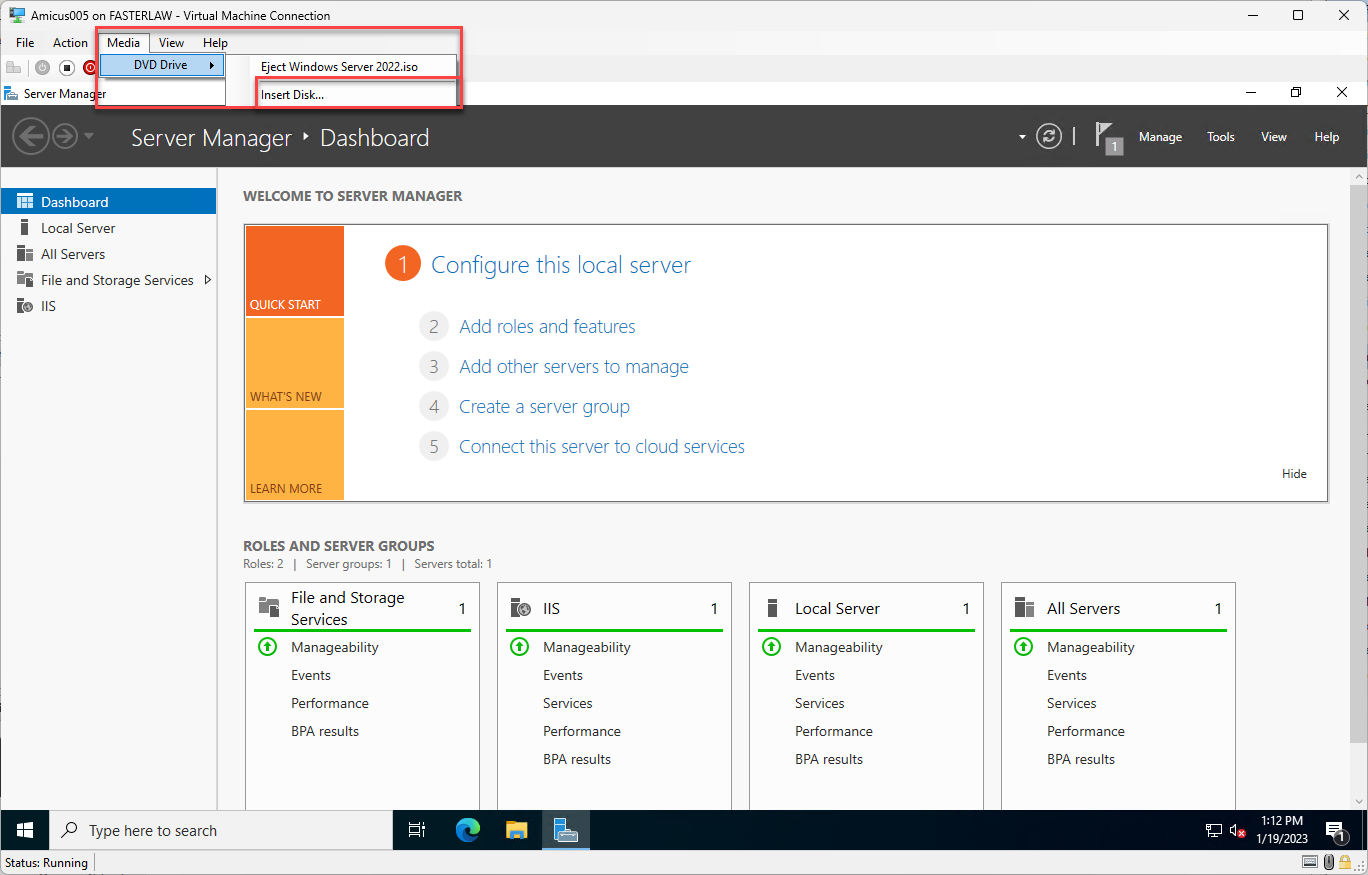The image size is (1368, 875).
Task: Click Create a server group
Action: pos(544,407)
